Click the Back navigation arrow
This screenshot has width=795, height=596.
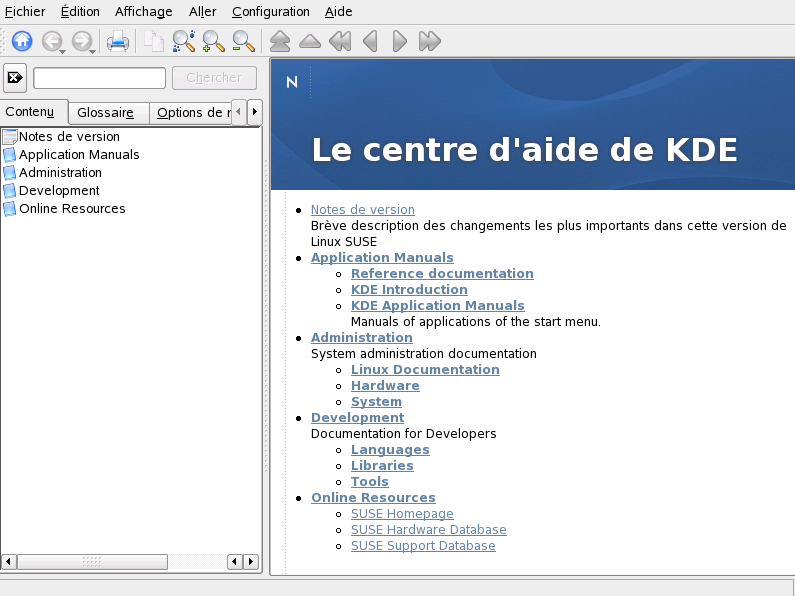[x=51, y=41]
